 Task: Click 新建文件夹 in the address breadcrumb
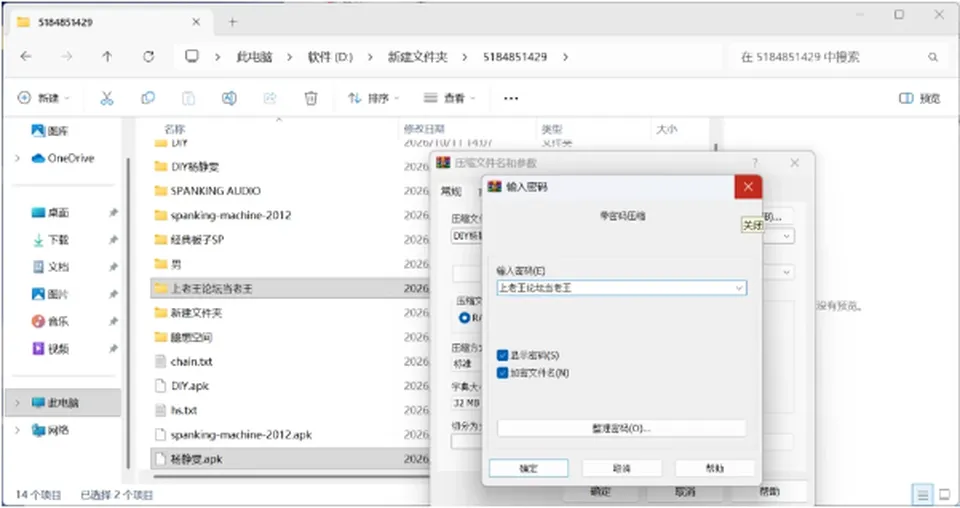pyautogui.click(x=418, y=57)
